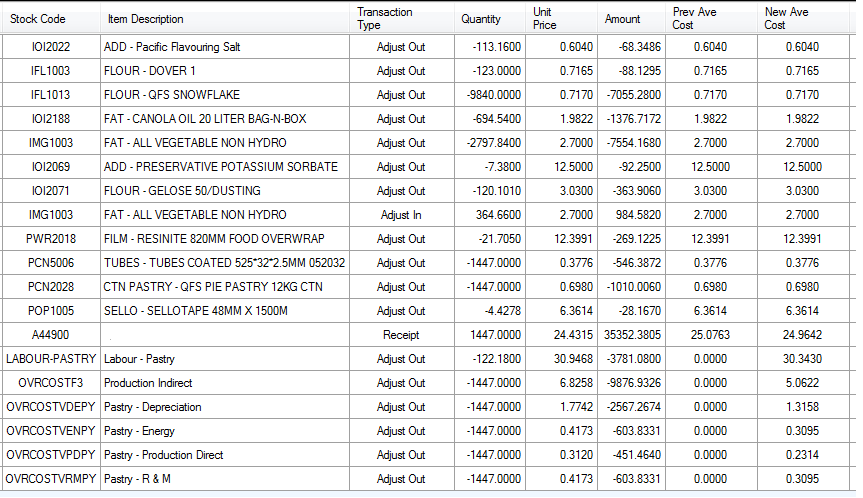This screenshot has height=498, width=863.
Task: Select Pastry - Production Direct description
Action: 225,455
